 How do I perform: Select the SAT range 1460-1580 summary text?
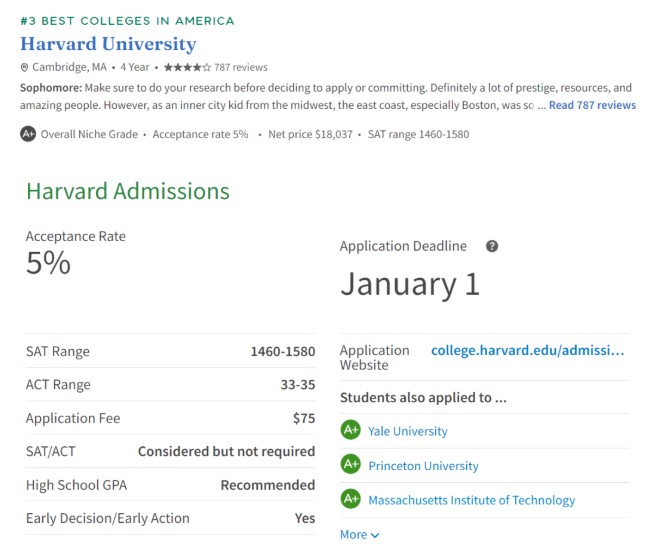[419, 134]
